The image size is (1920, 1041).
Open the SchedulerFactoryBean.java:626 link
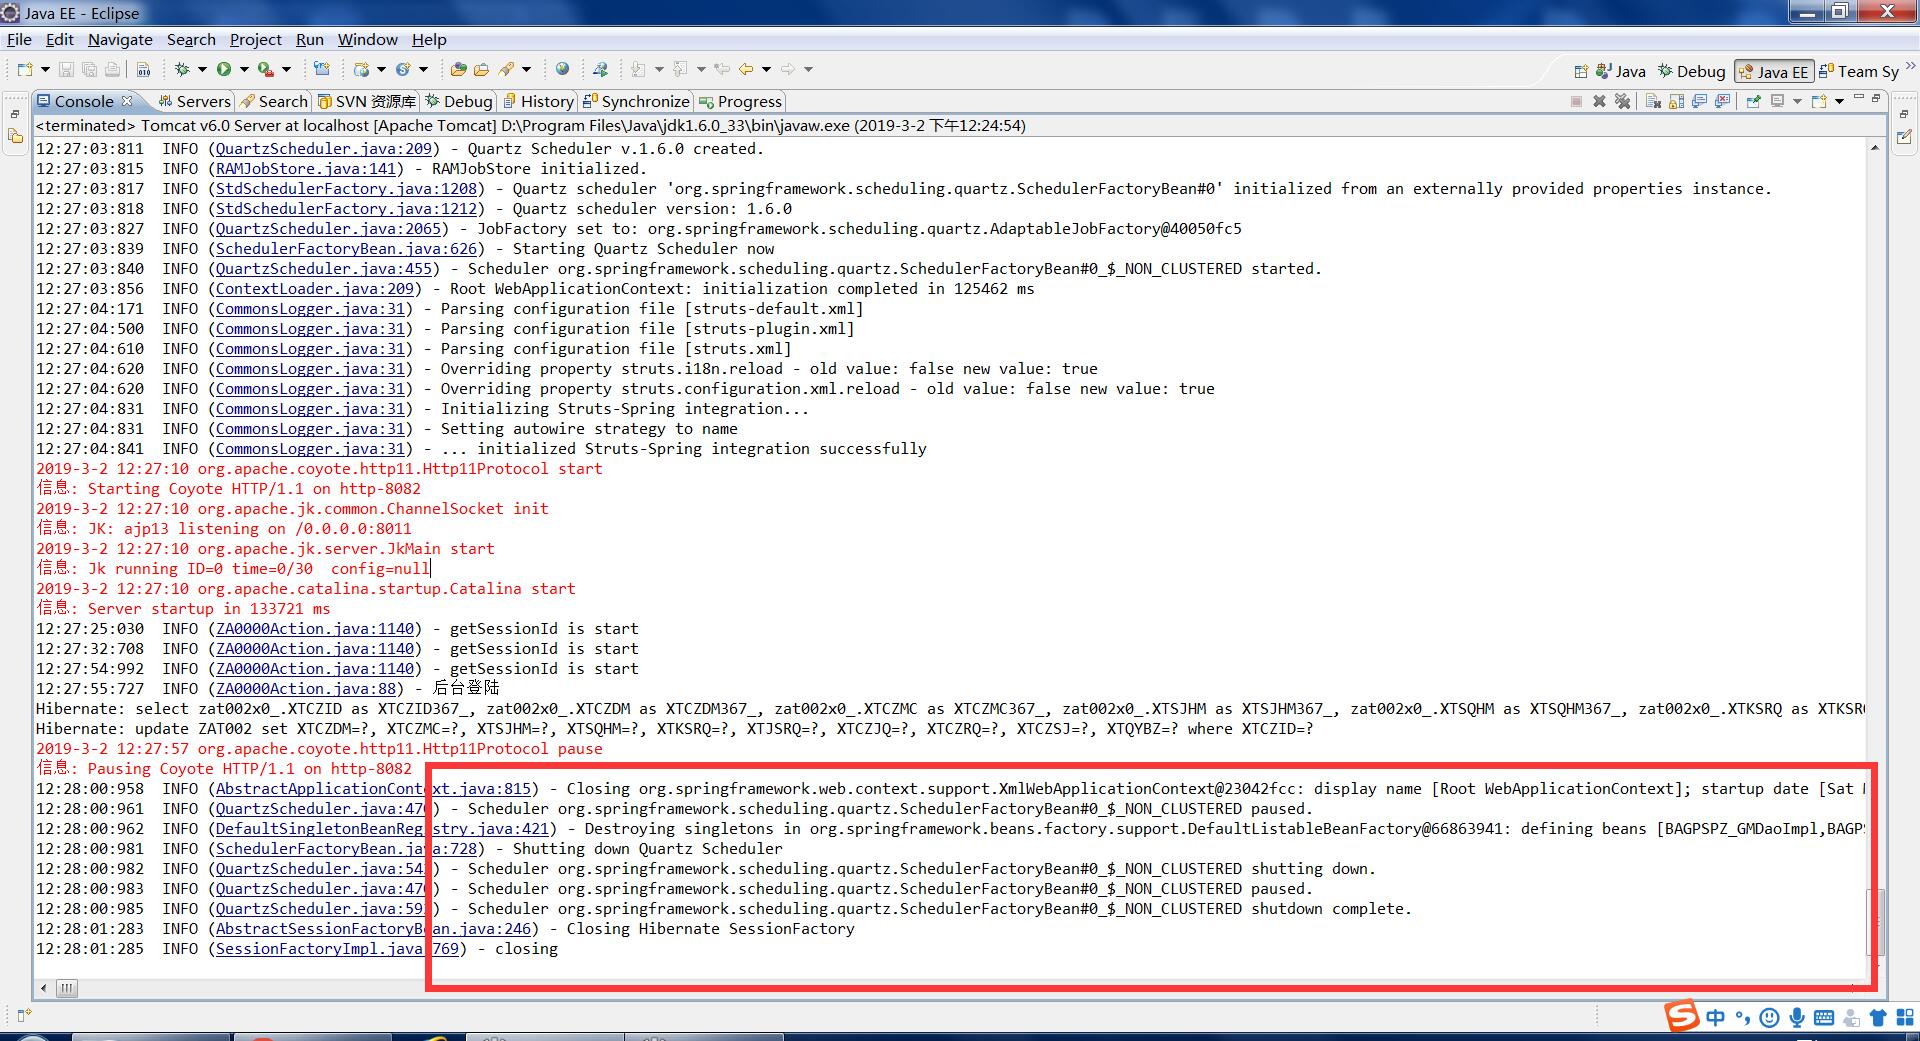(346, 248)
